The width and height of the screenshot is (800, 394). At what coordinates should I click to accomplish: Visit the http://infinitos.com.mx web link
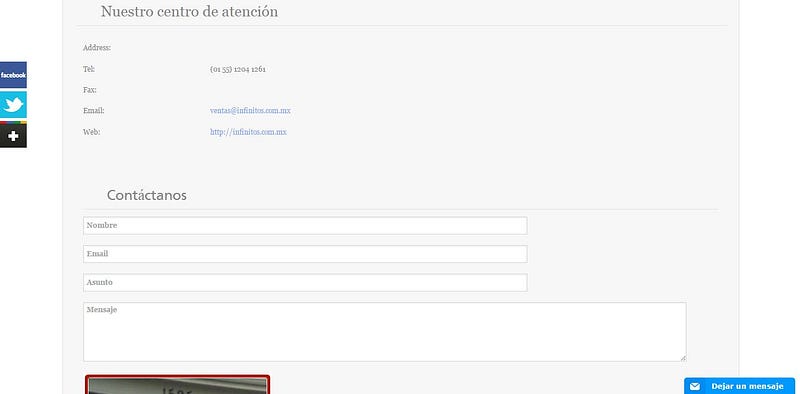click(x=248, y=132)
